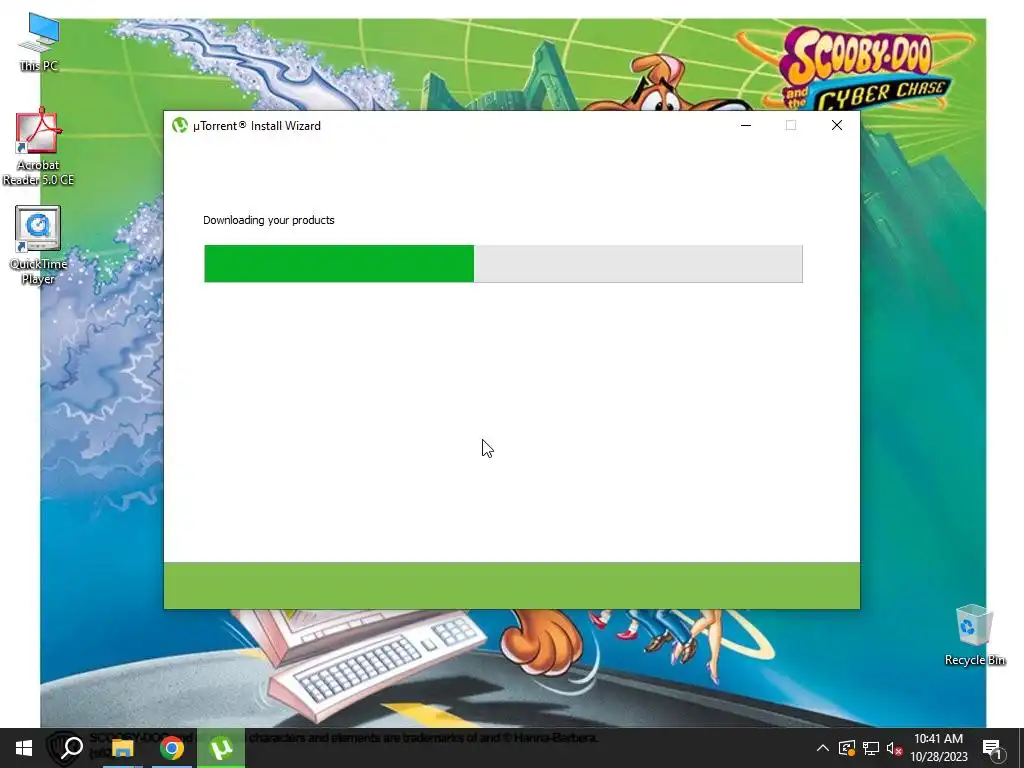Viewport: 1024px width, 768px height.
Task: Open the Windows Start menu
Action: tap(24, 748)
